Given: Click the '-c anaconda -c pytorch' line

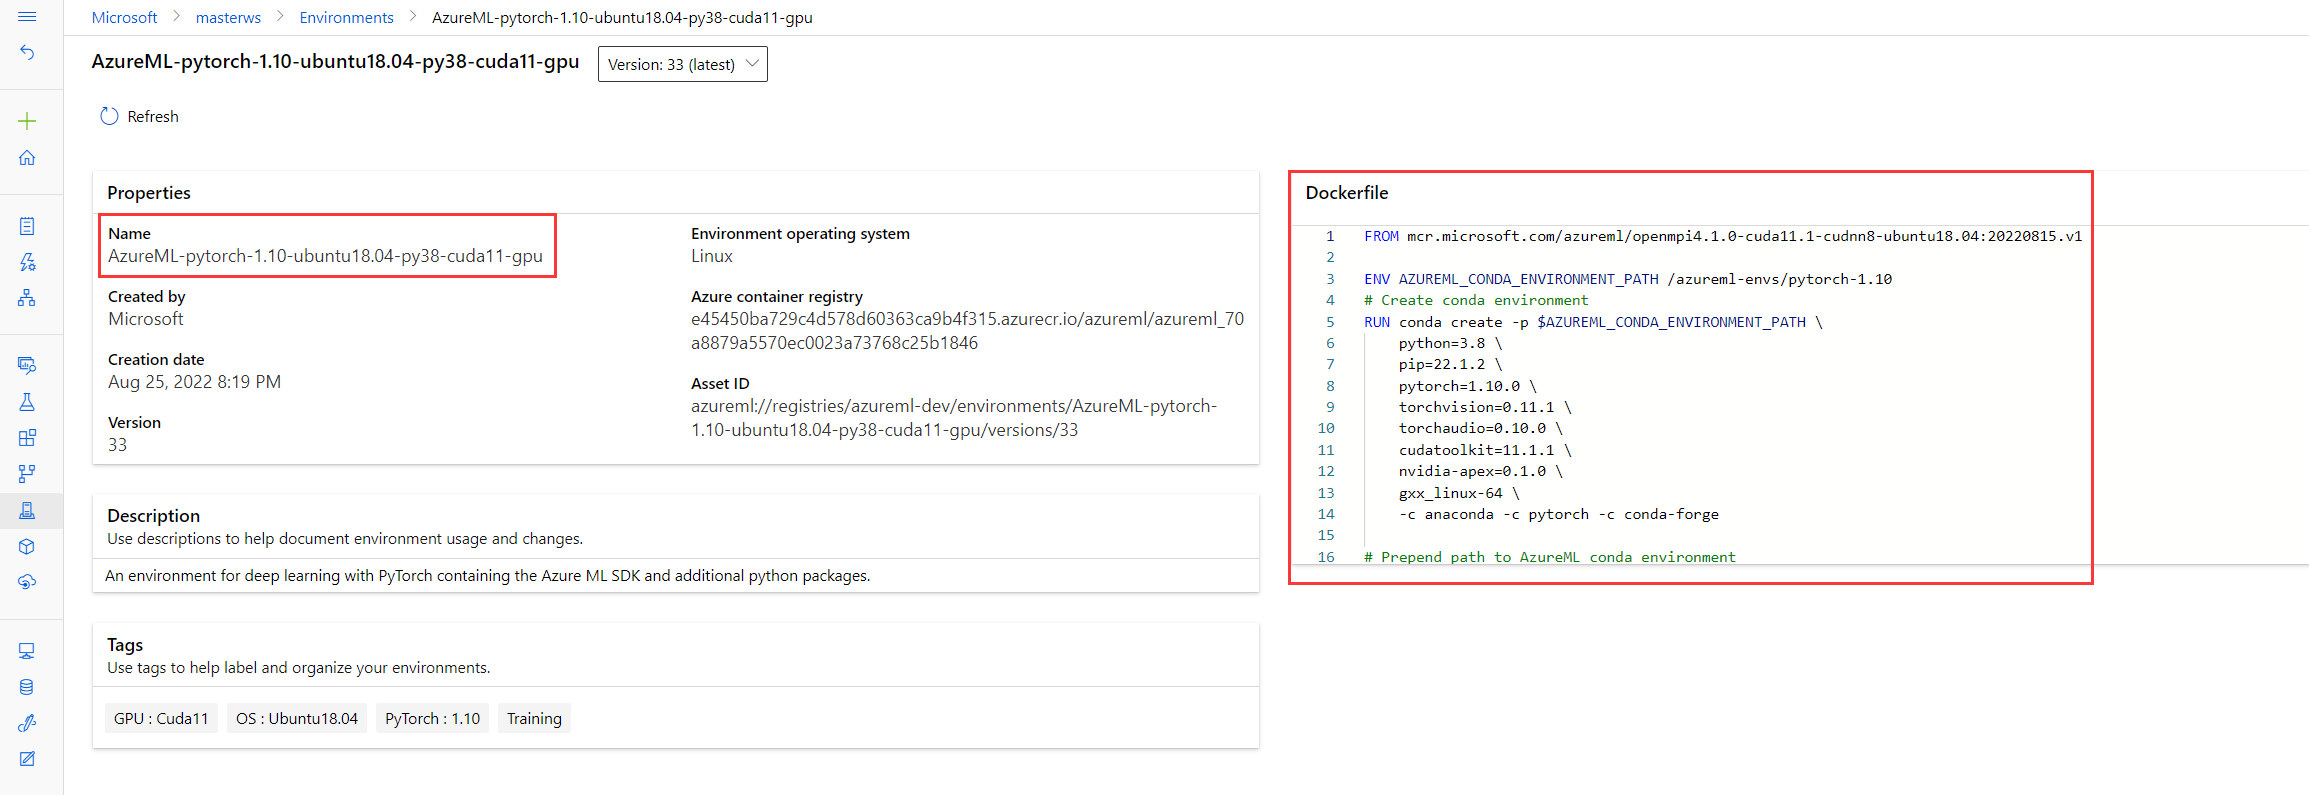Looking at the screenshot, I should click(x=1559, y=514).
